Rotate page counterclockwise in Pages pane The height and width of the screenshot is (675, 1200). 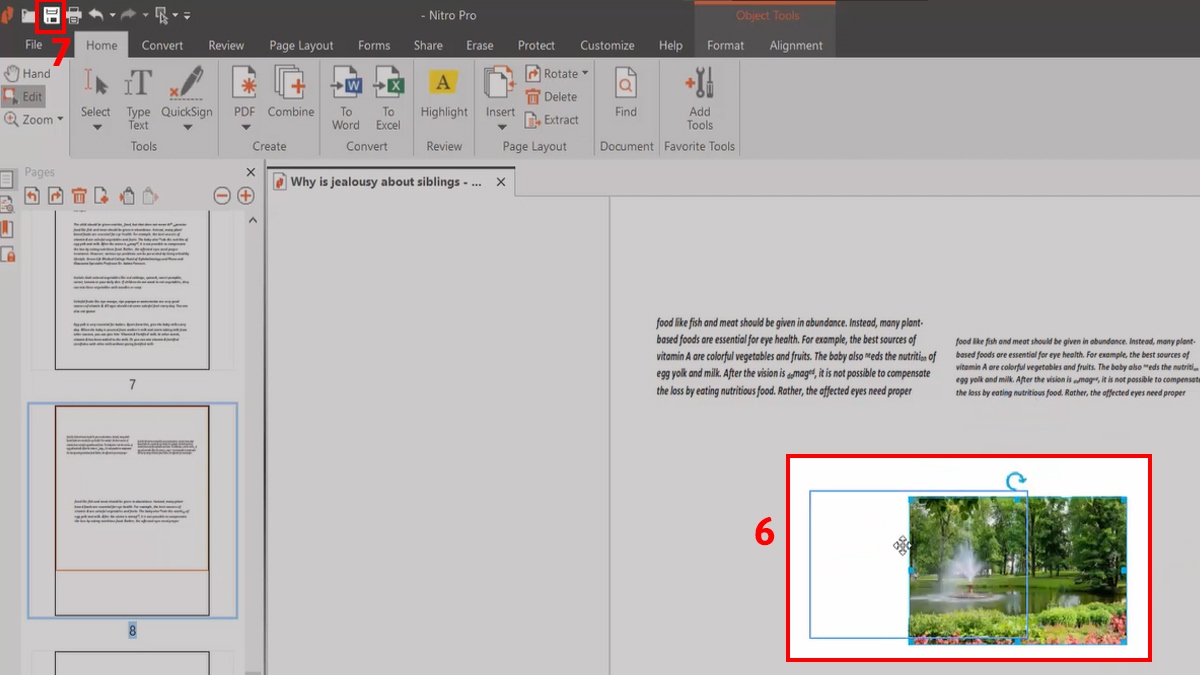32,196
